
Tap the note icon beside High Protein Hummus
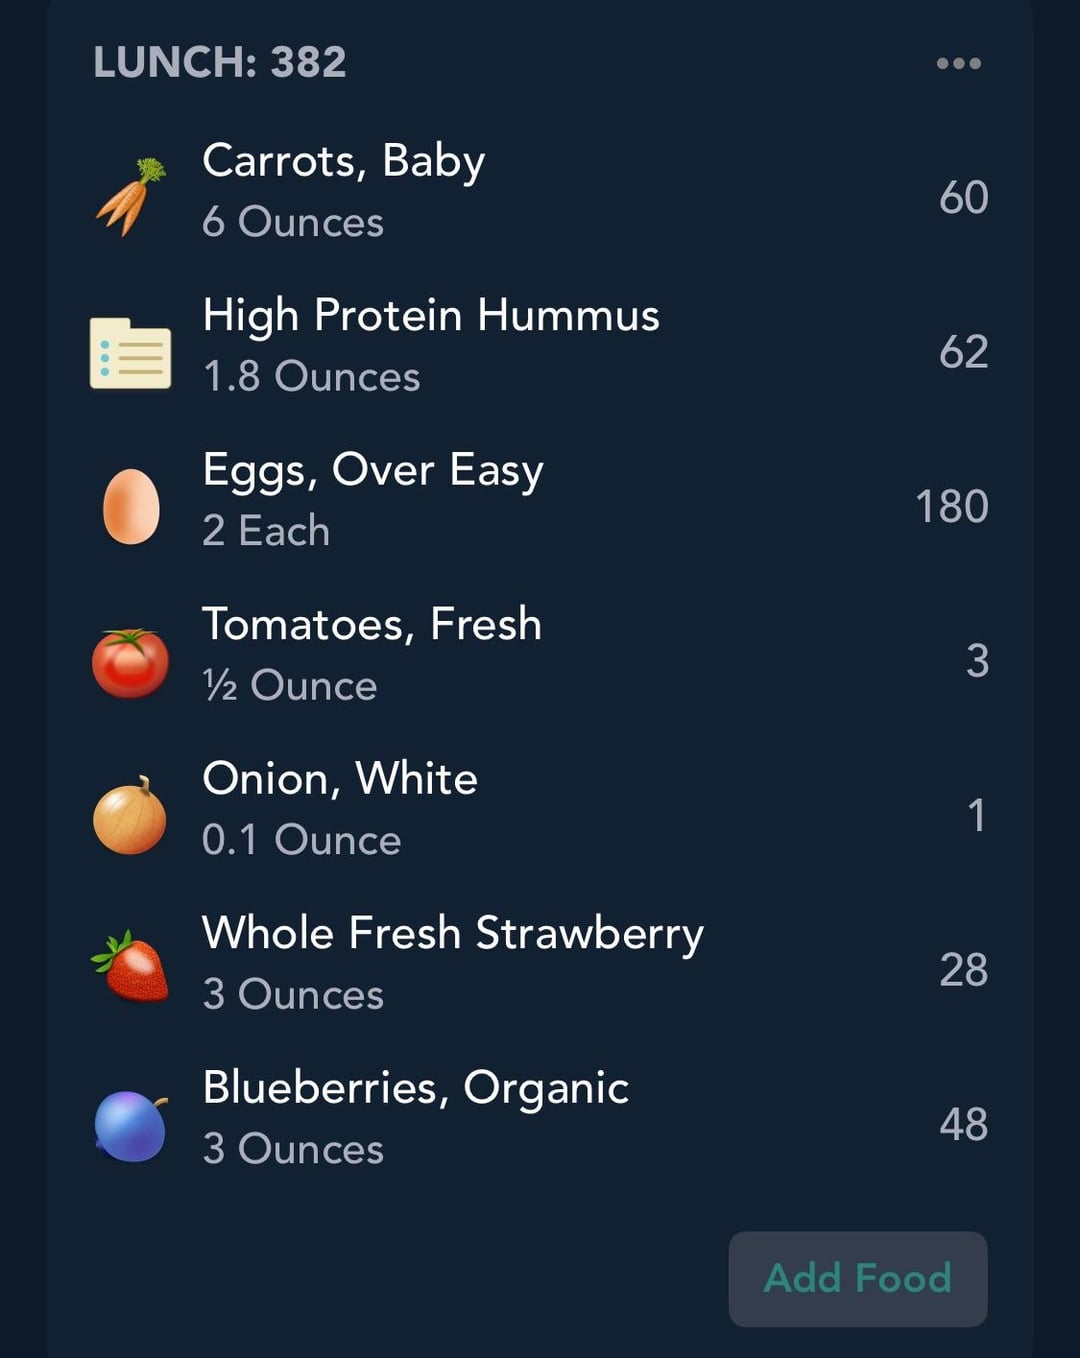131,353
